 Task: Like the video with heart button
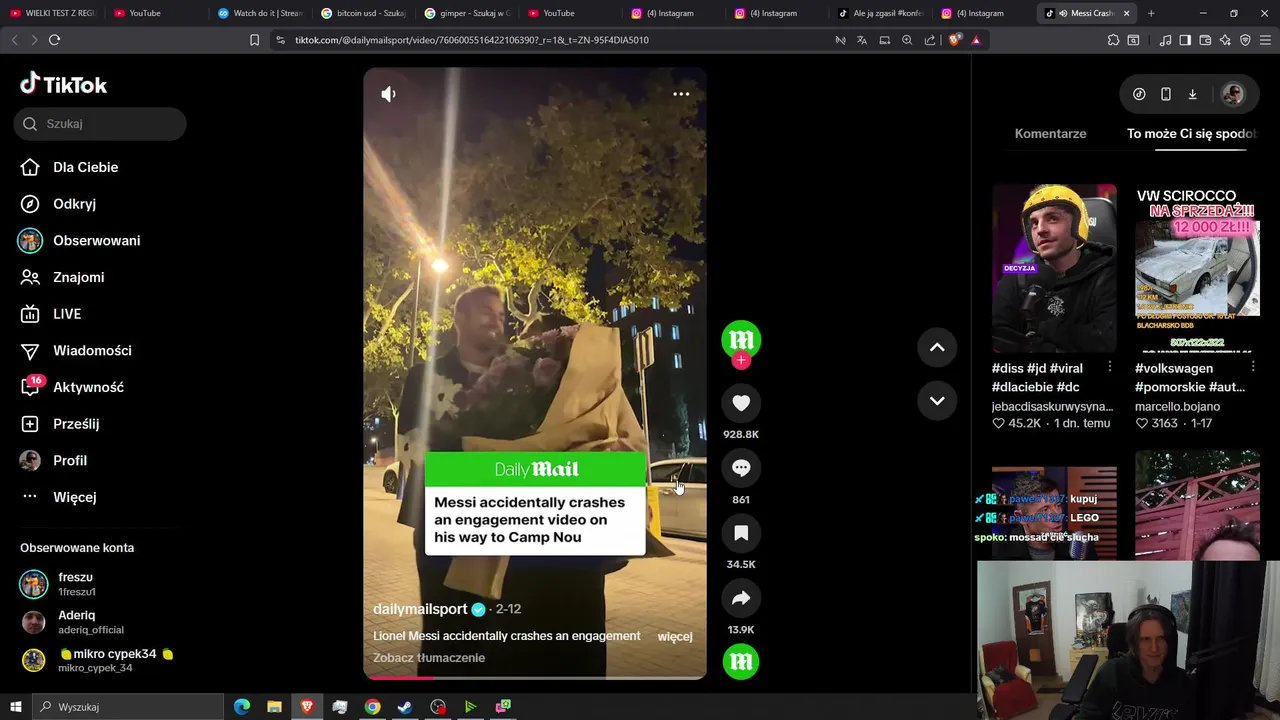(x=741, y=403)
